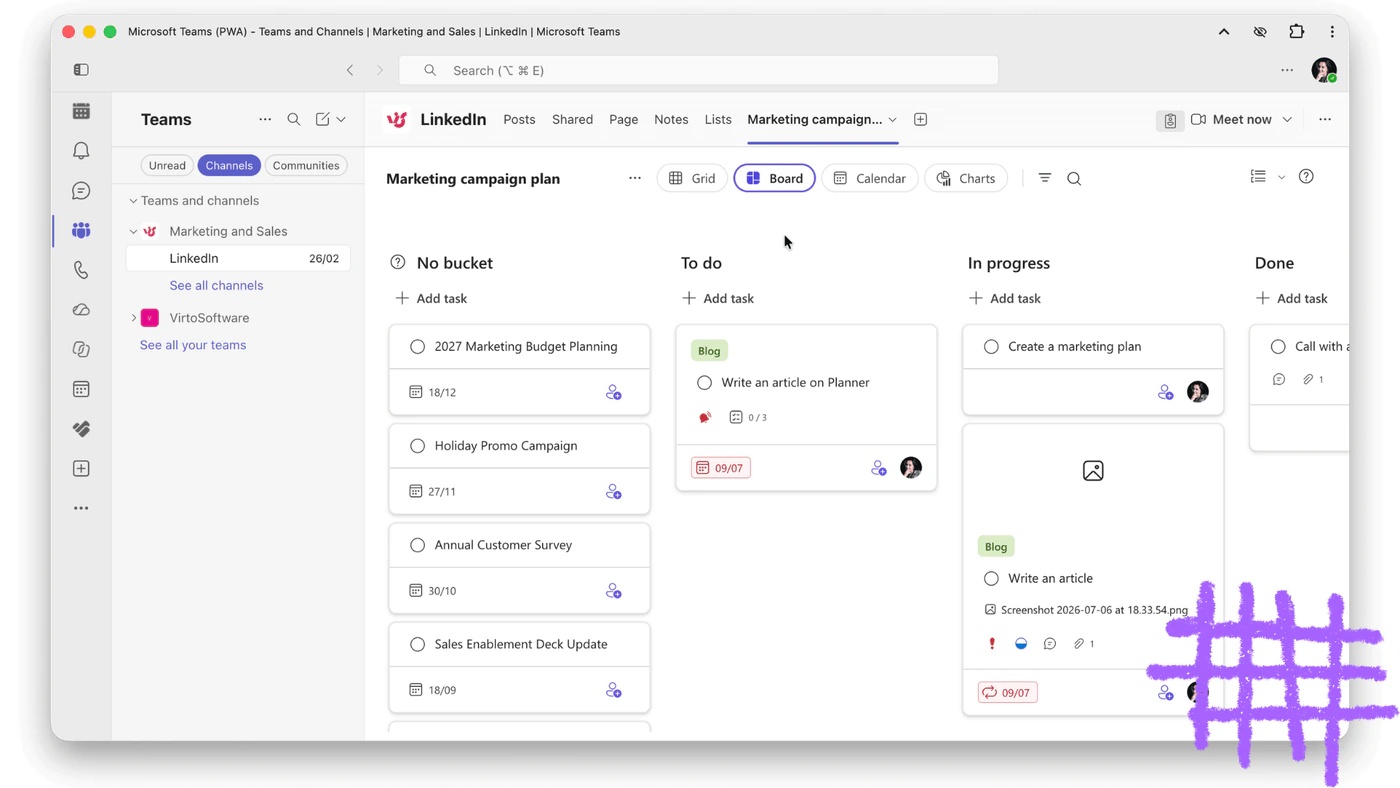Toggle sidebar panel icon in title bar
The width and height of the screenshot is (1400, 788).
81,70
